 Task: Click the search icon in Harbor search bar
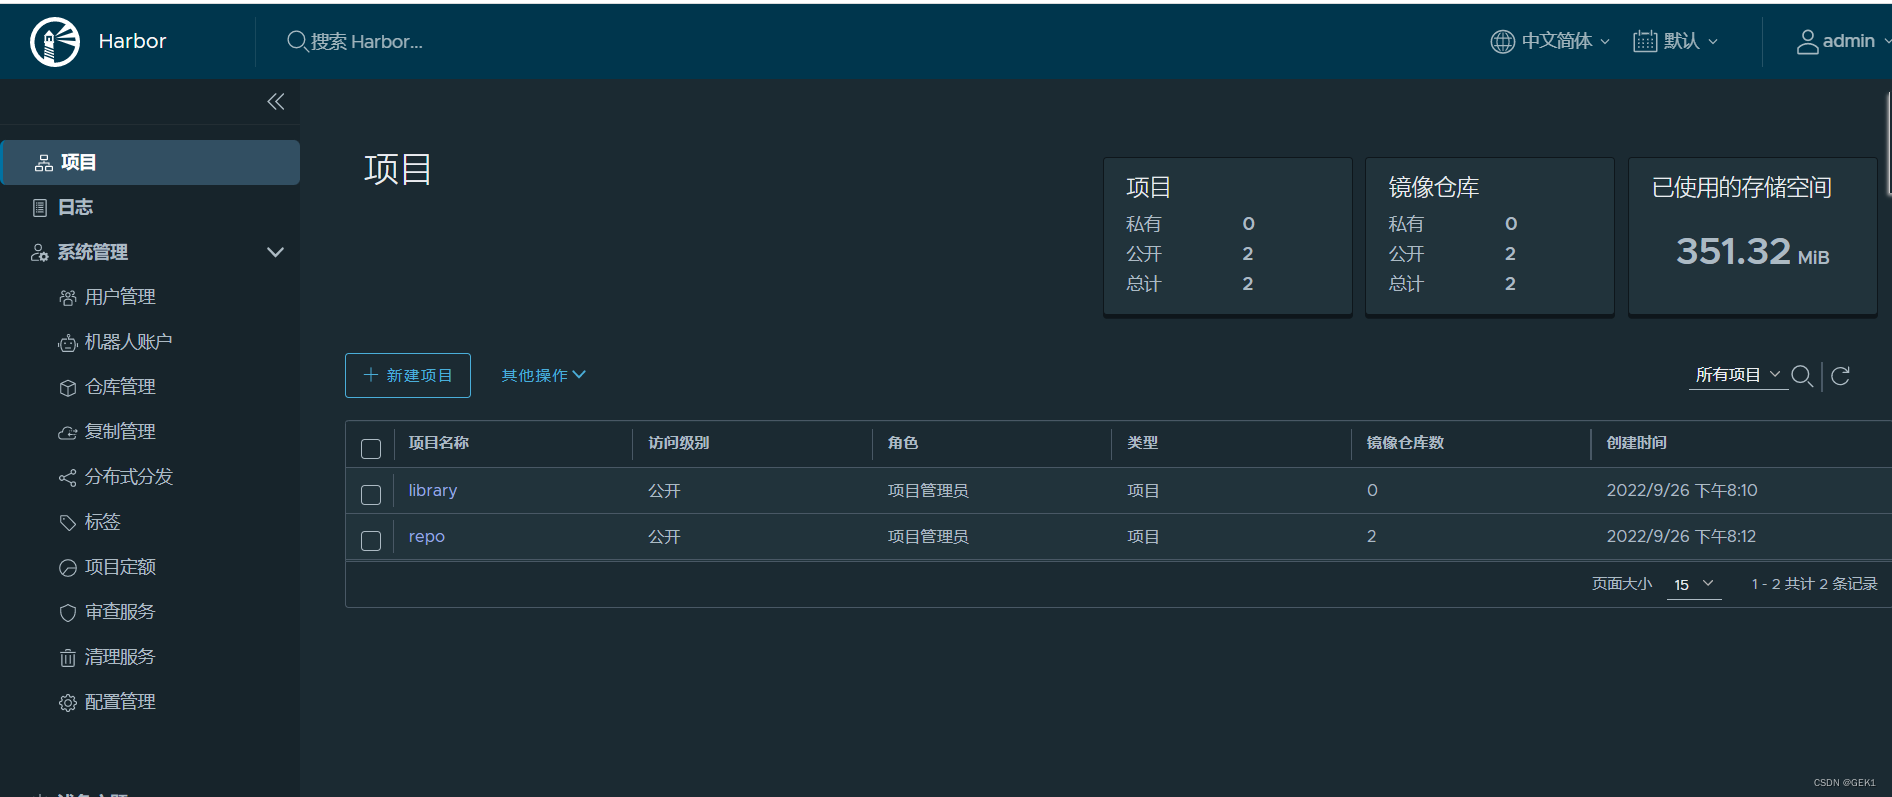pos(297,41)
